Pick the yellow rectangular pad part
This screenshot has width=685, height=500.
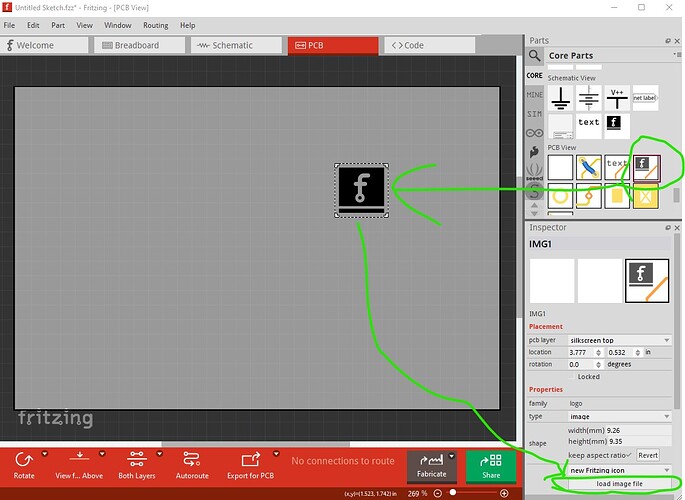tap(617, 196)
